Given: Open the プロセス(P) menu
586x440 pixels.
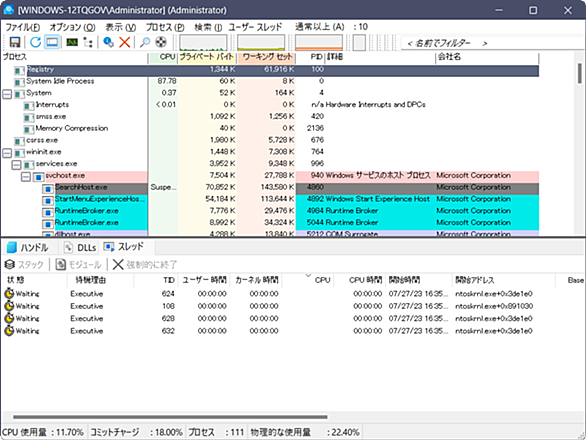Looking at the screenshot, I should (x=165, y=27).
